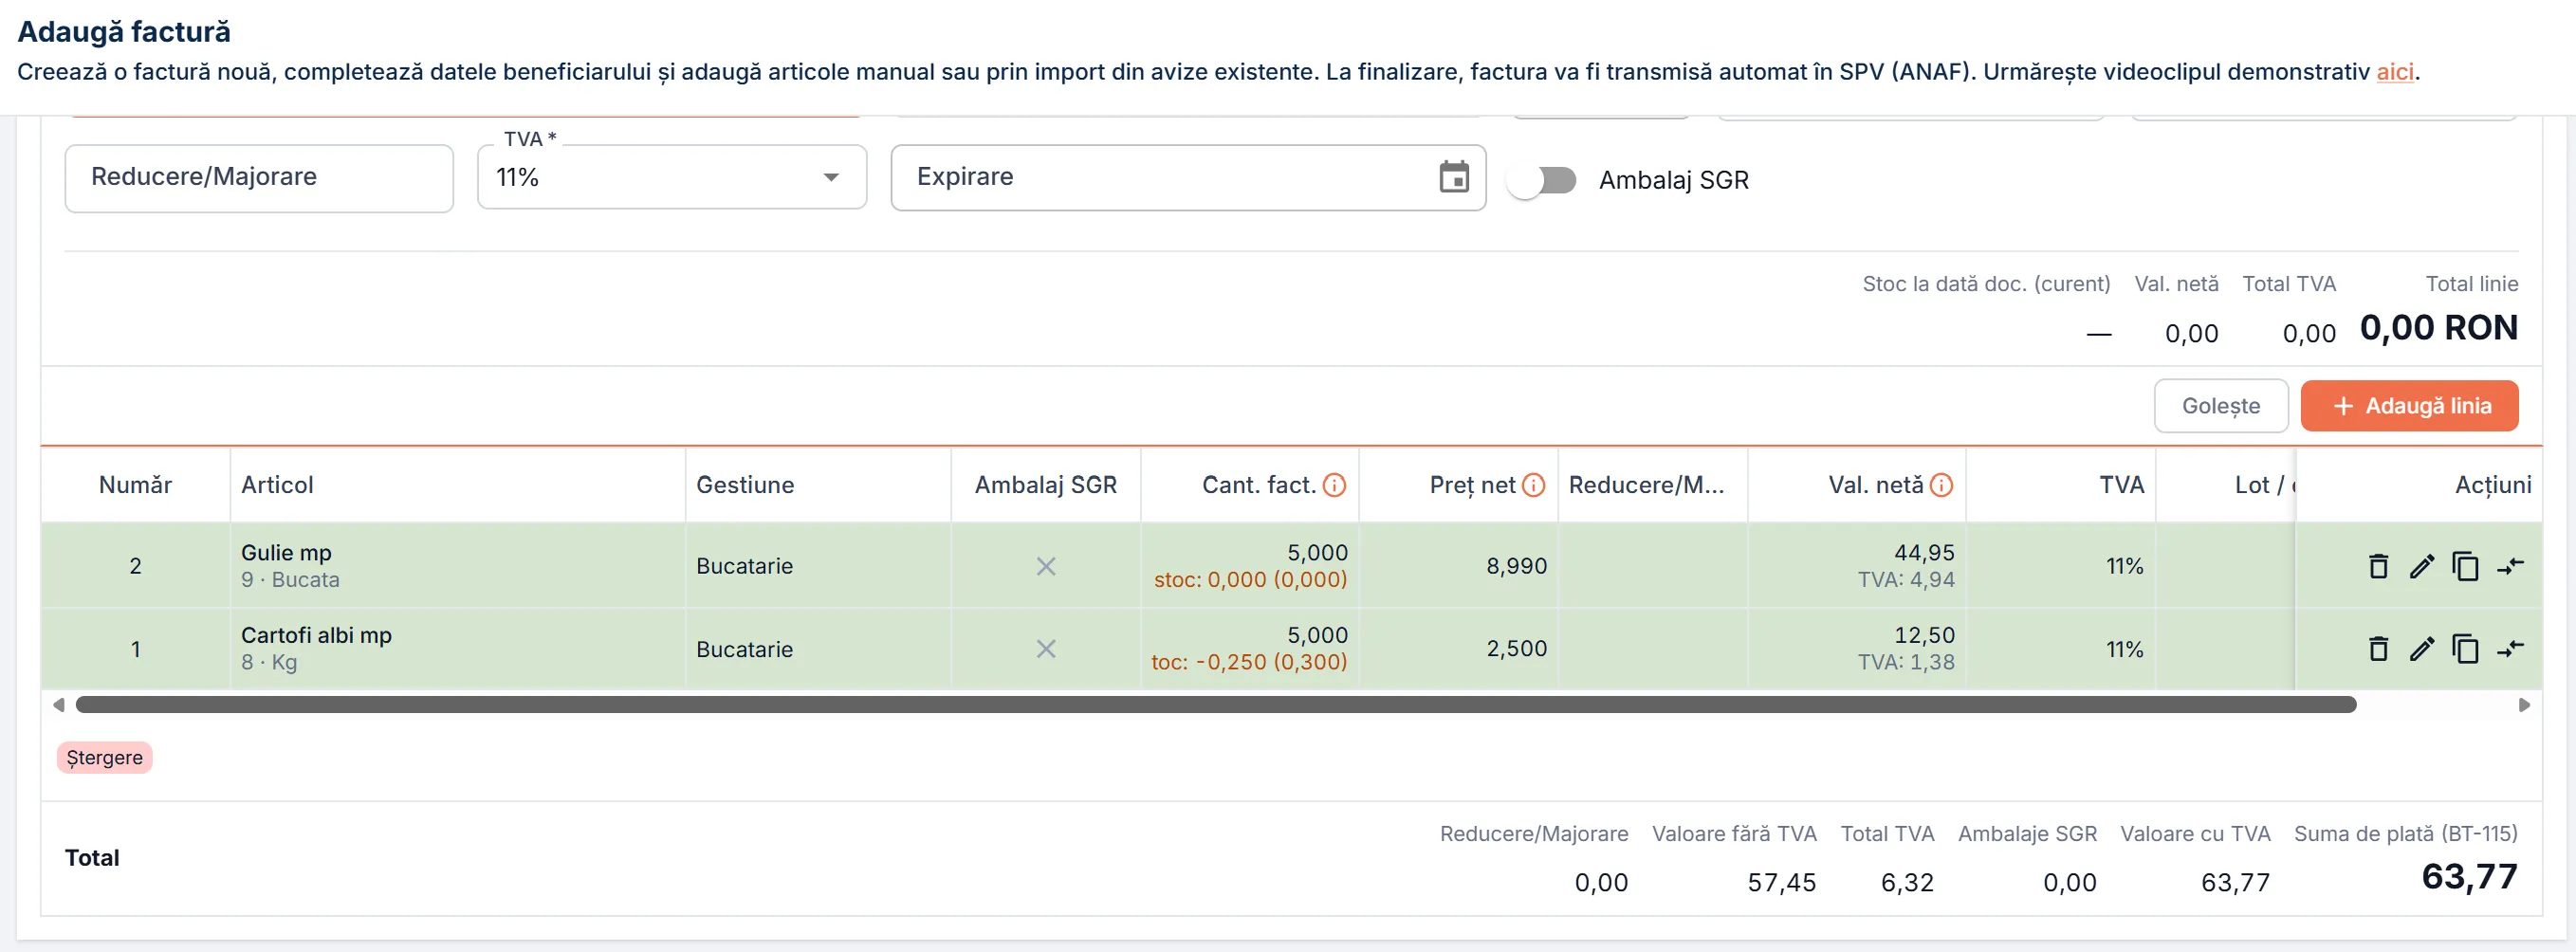Click the Adaugă linia button
The image size is (2576, 952).
2410,406
